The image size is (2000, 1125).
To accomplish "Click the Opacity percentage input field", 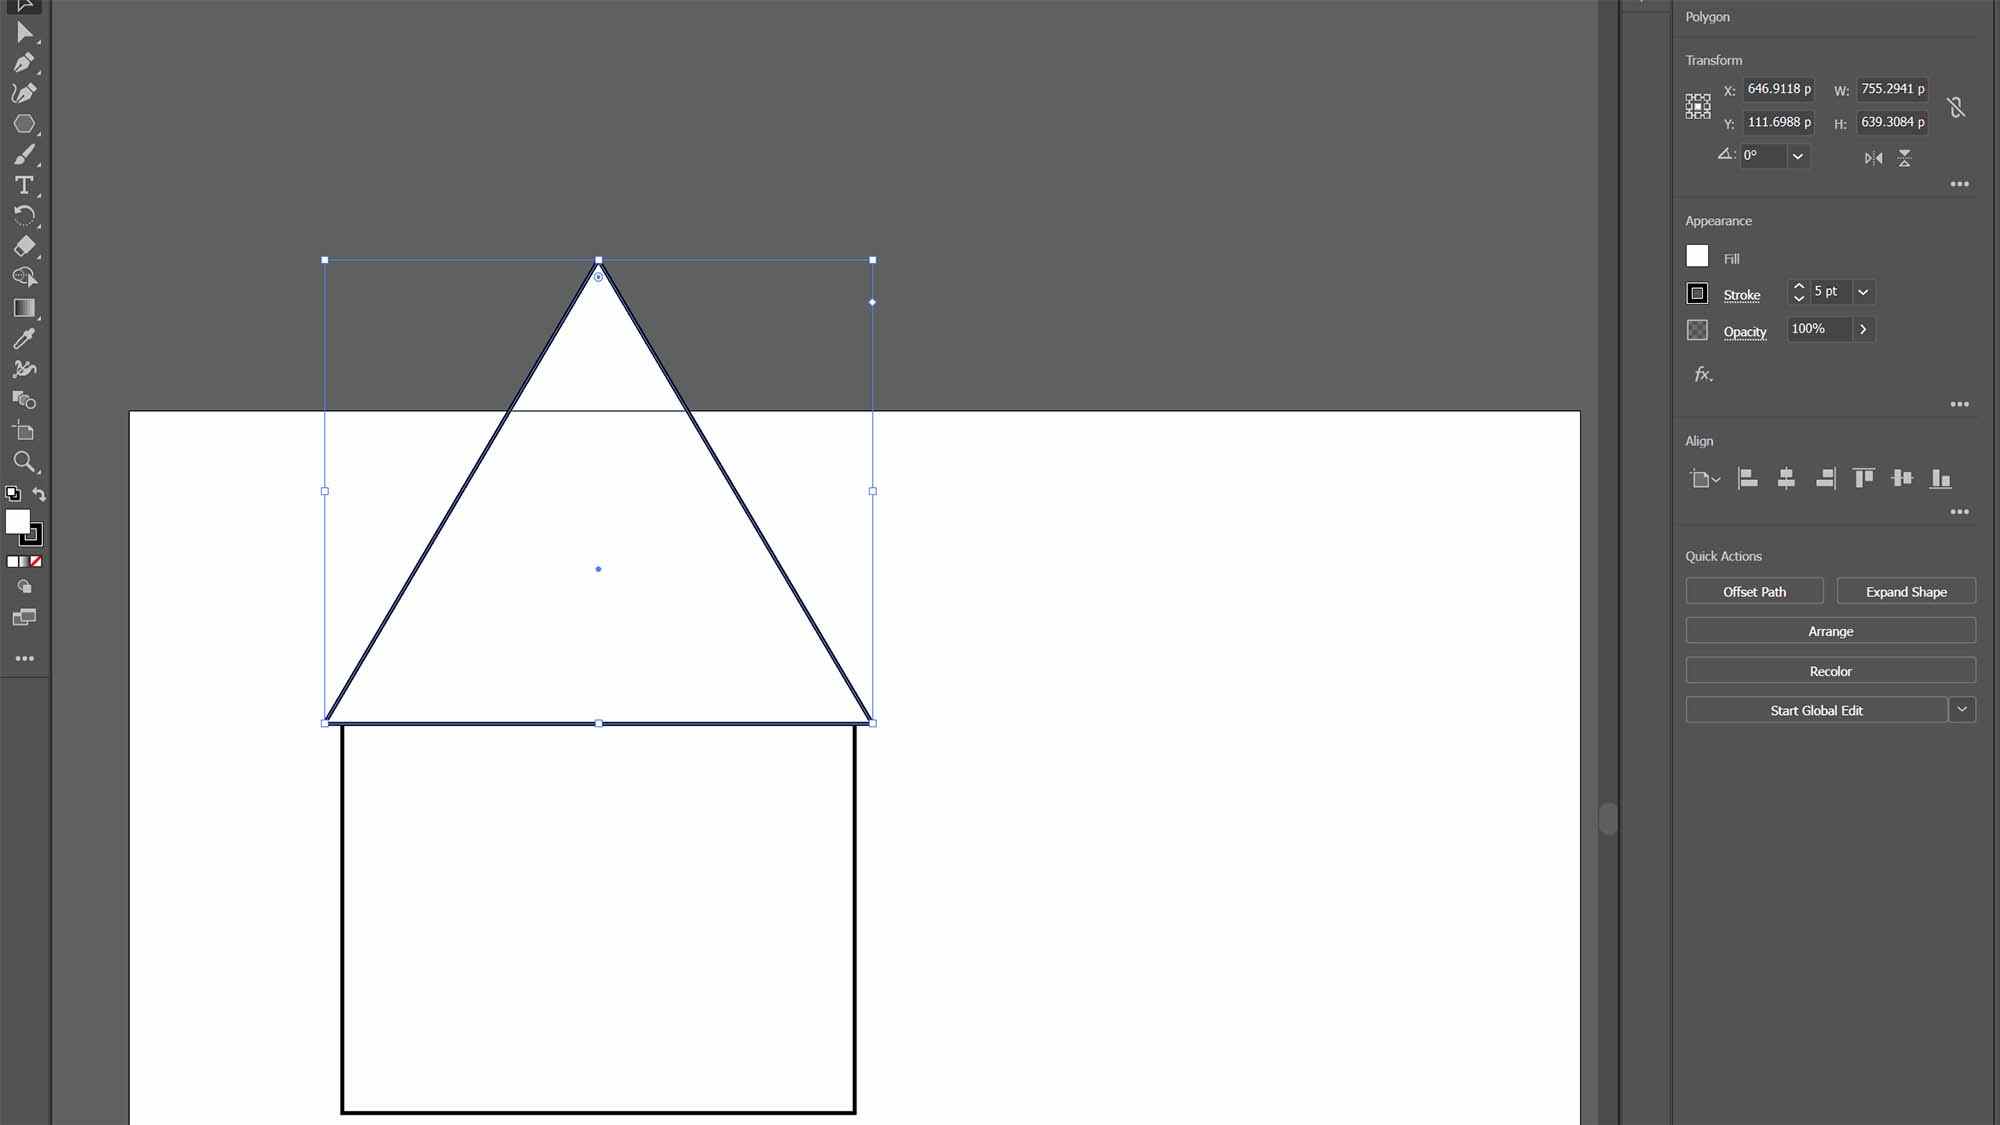I will (x=1819, y=328).
